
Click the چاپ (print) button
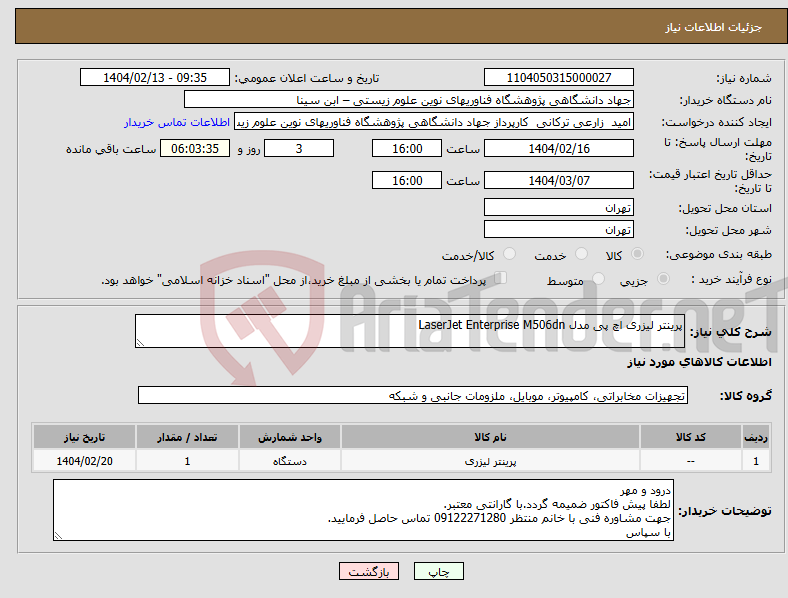tap(438, 571)
